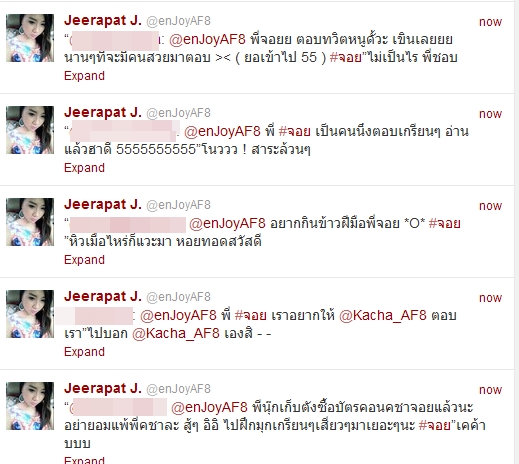Open the #จอย hashtag in fourth tweet
Image resolution: width=519 pixels, height=464 pixels.
tap(251, 315)
